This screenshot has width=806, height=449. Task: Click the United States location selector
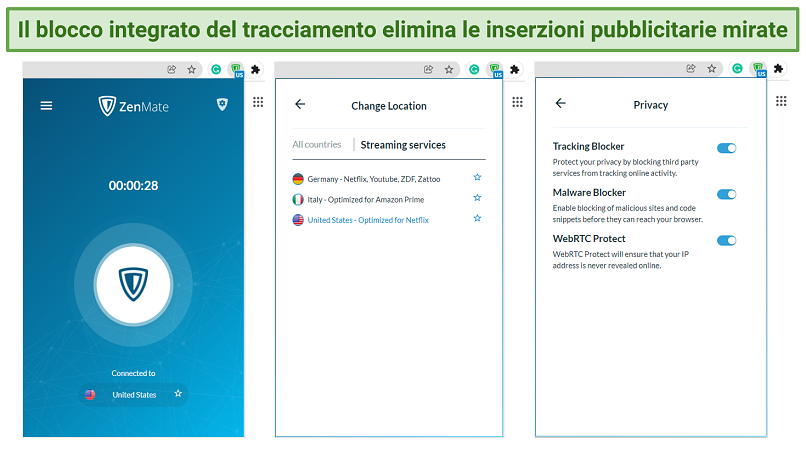(x=134, y=394)
